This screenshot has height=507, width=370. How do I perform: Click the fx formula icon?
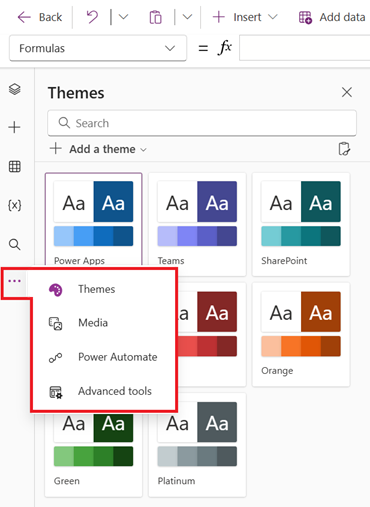[224, 47]
